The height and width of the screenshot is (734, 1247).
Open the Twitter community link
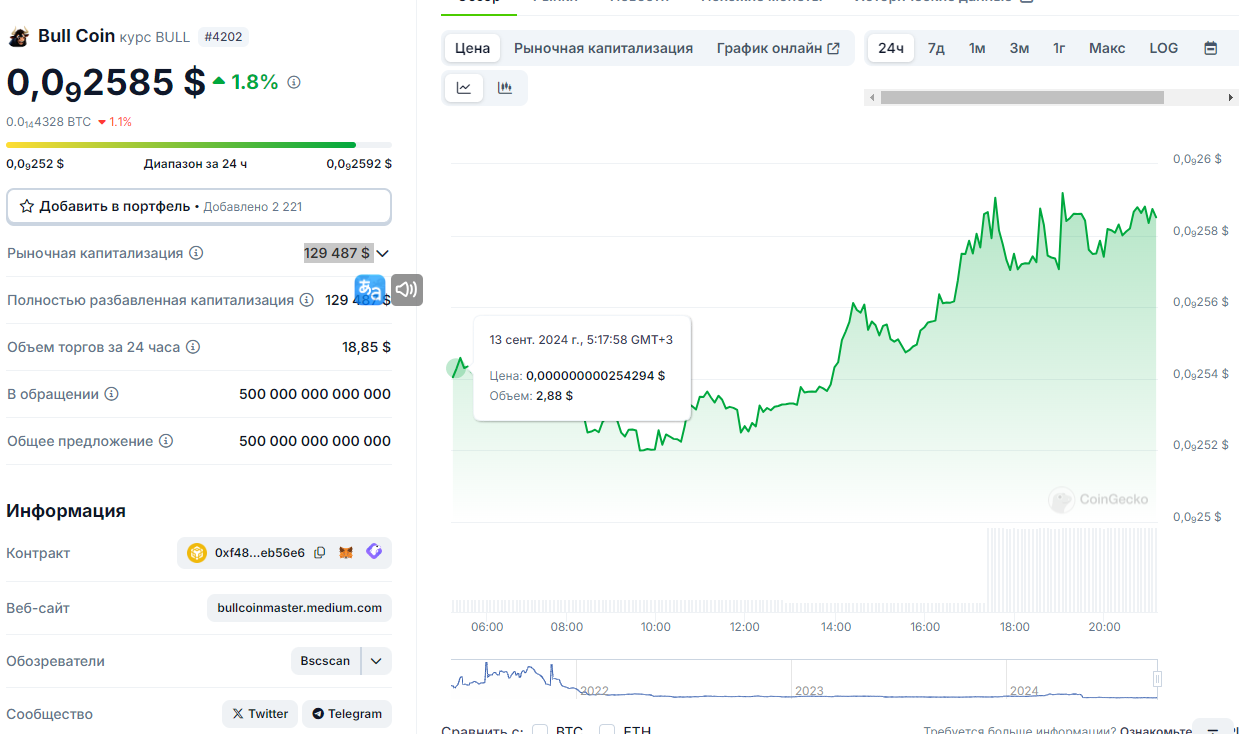coord(260,714)
